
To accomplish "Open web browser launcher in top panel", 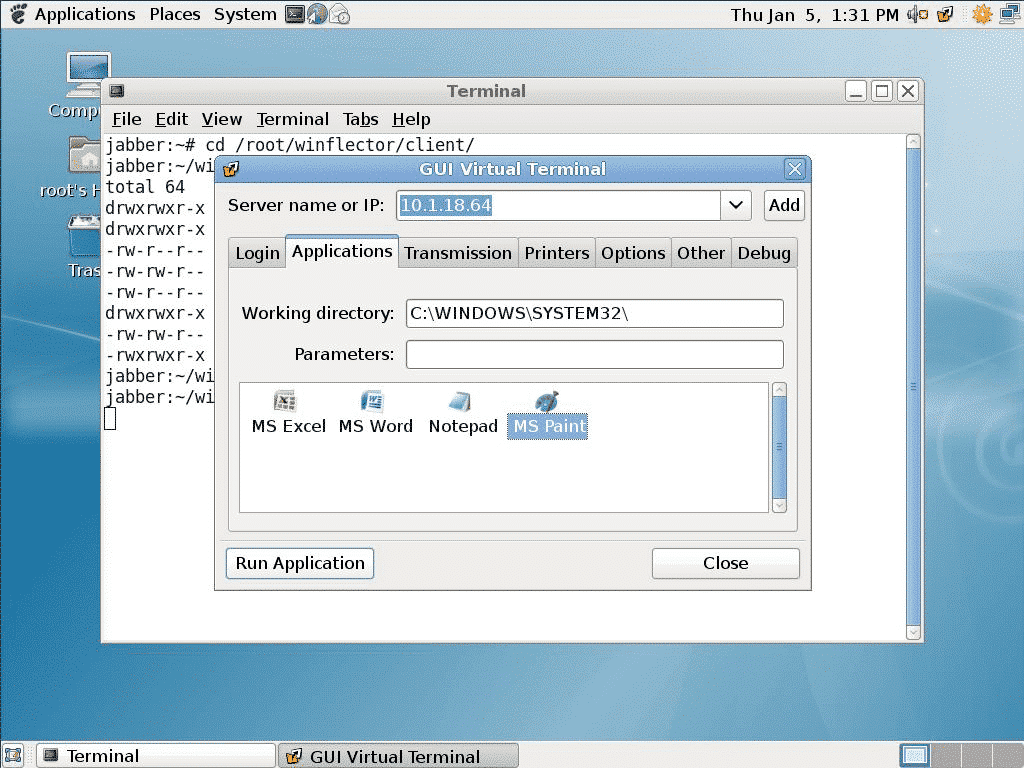I will point(317,14).
